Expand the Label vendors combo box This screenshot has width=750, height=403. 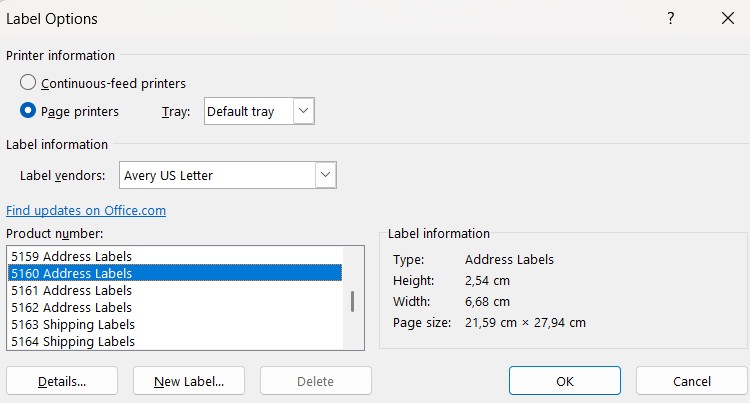[324, 175]
